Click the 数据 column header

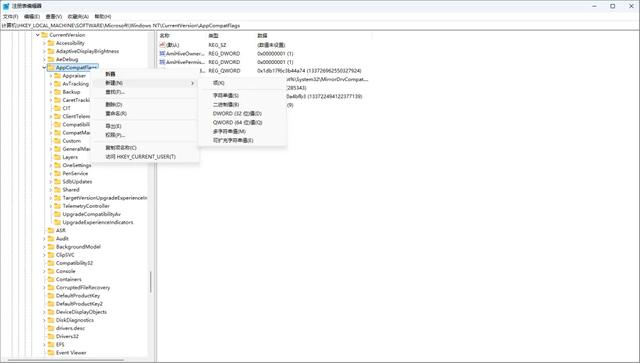click(x=314, y=36)
